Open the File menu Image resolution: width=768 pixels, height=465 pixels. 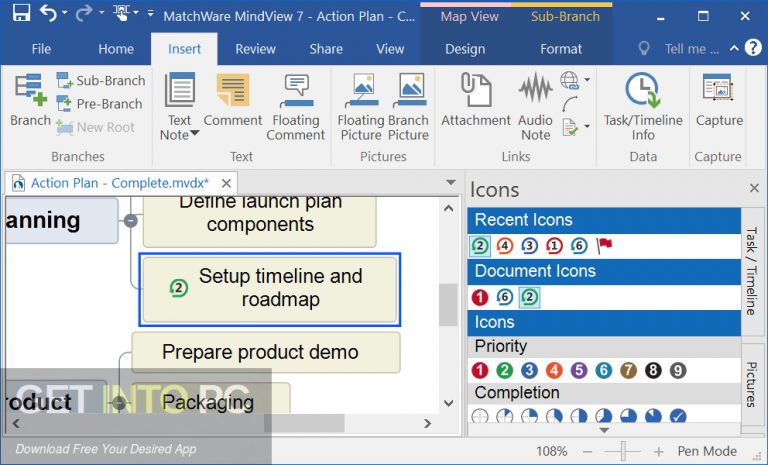41,48
